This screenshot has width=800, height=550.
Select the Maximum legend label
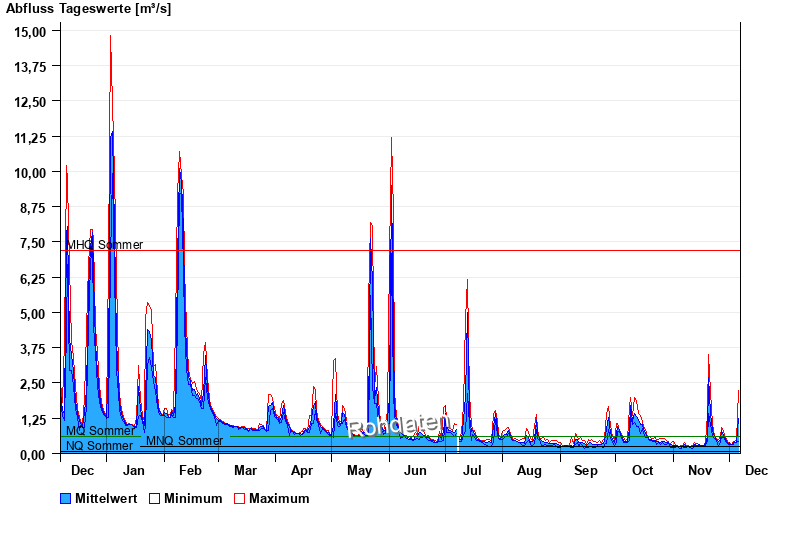(x=279, y=498)
